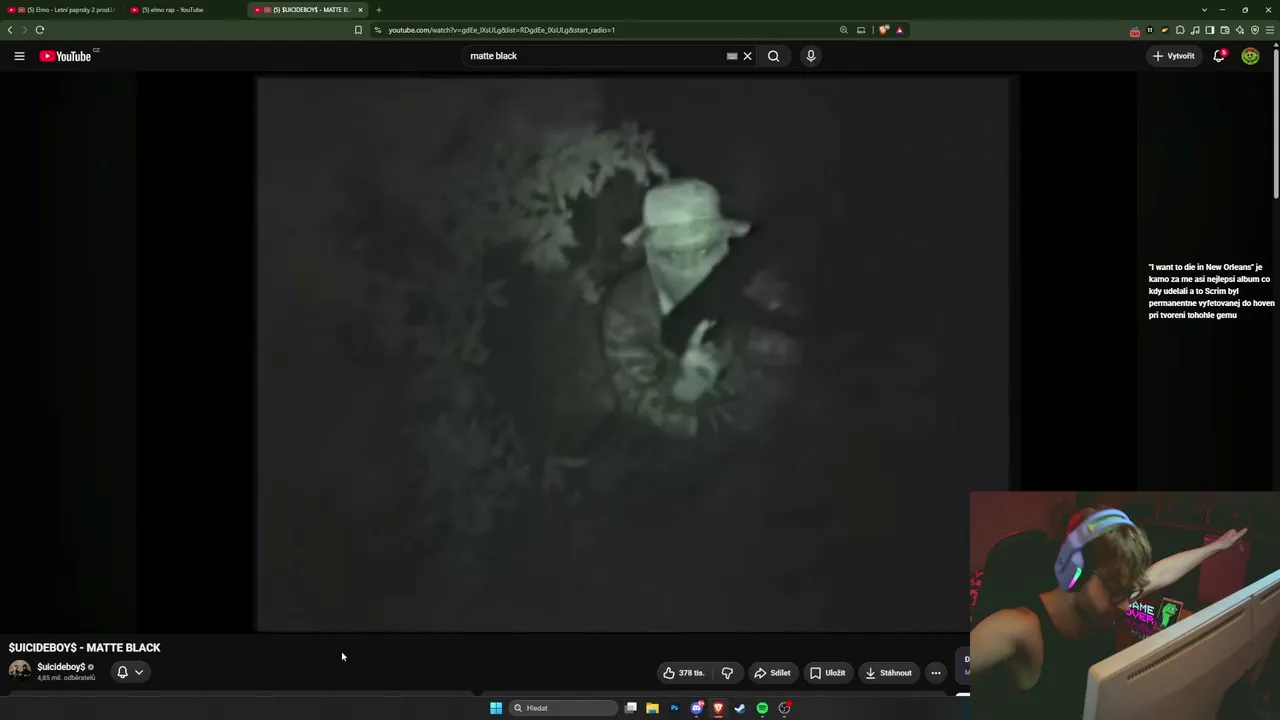1280x720 pixels.
Task: Open the zoom magnifier in address bar
Action: pyautogui.click(x=844, y=30)
